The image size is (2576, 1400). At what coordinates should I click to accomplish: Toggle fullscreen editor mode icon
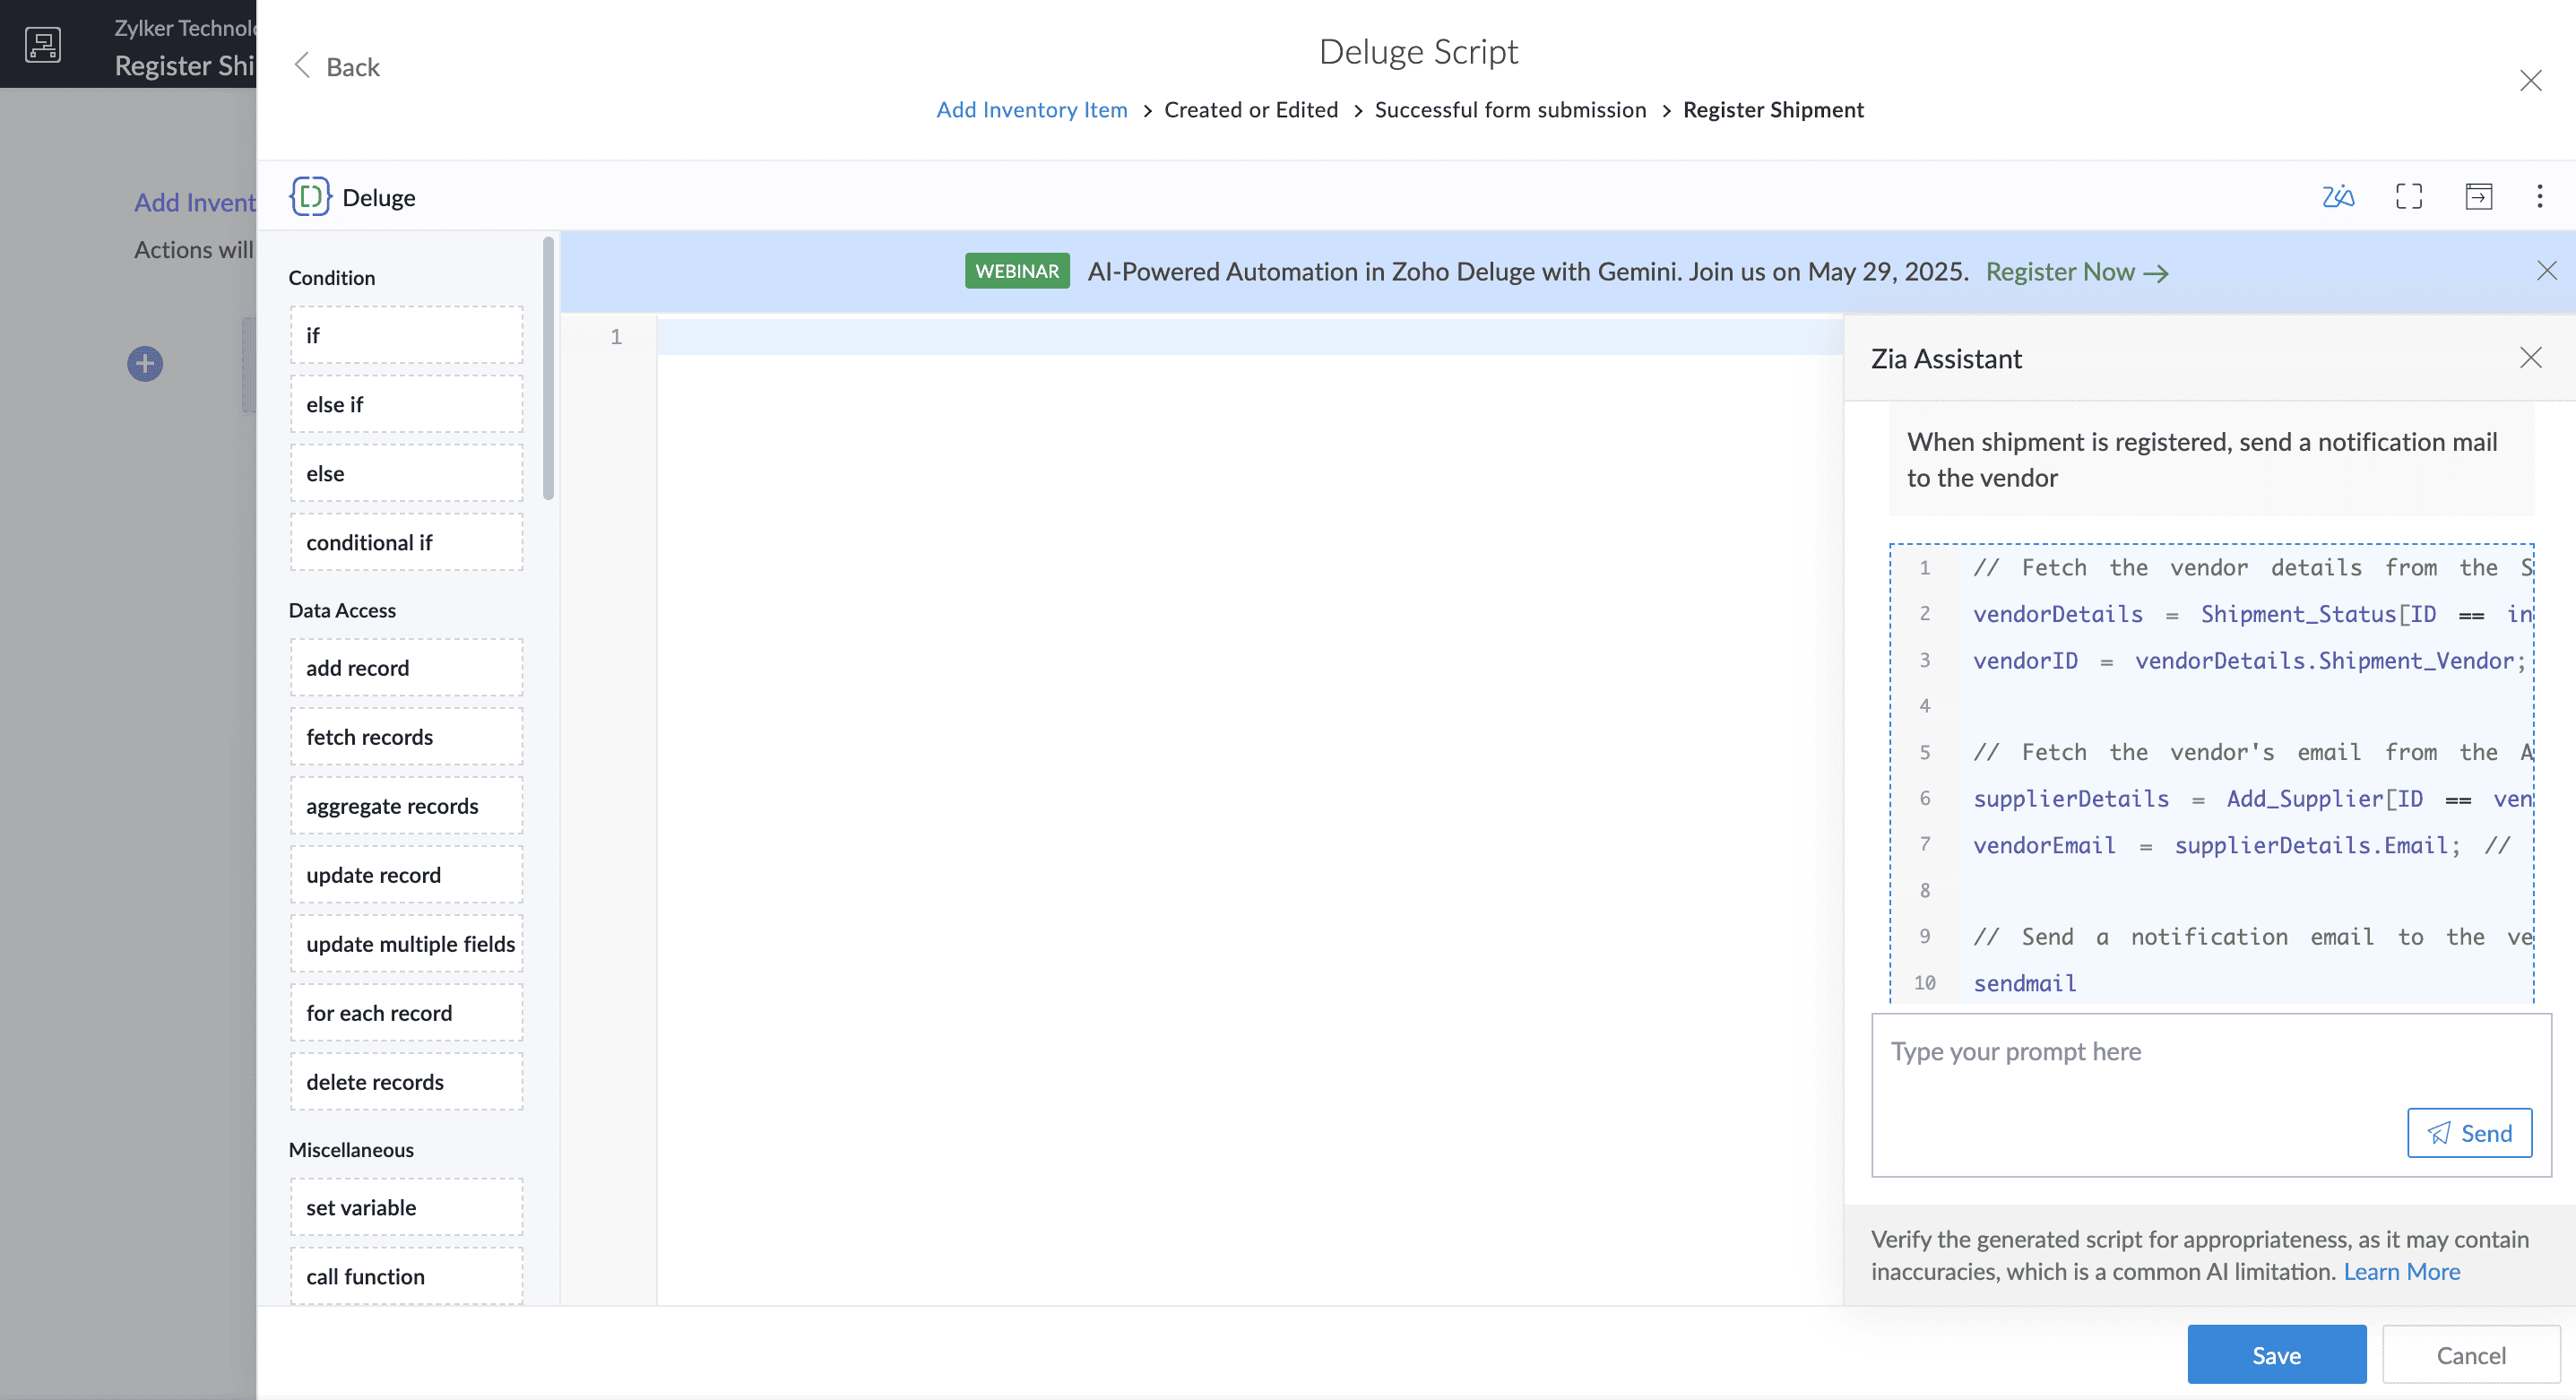coord(2409,196)
